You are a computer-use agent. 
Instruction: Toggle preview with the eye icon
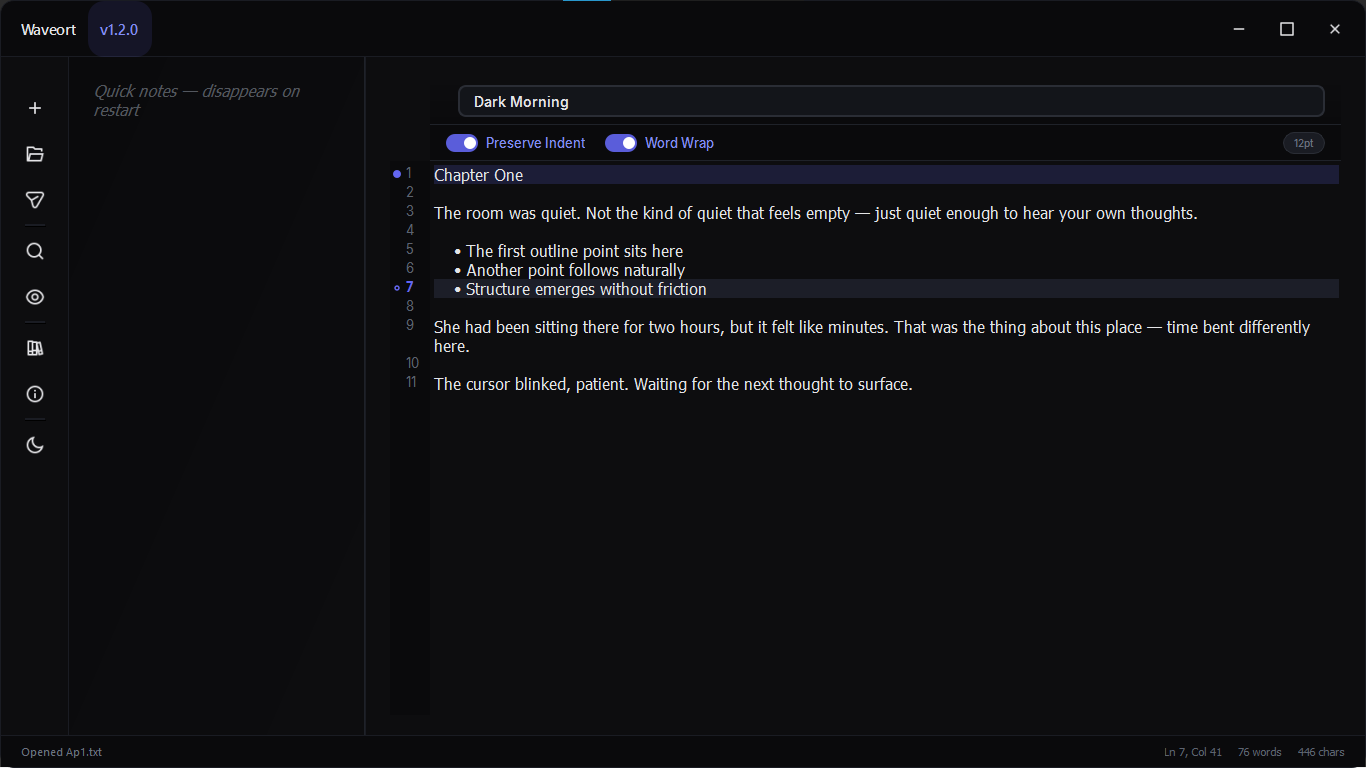[35, 297]
